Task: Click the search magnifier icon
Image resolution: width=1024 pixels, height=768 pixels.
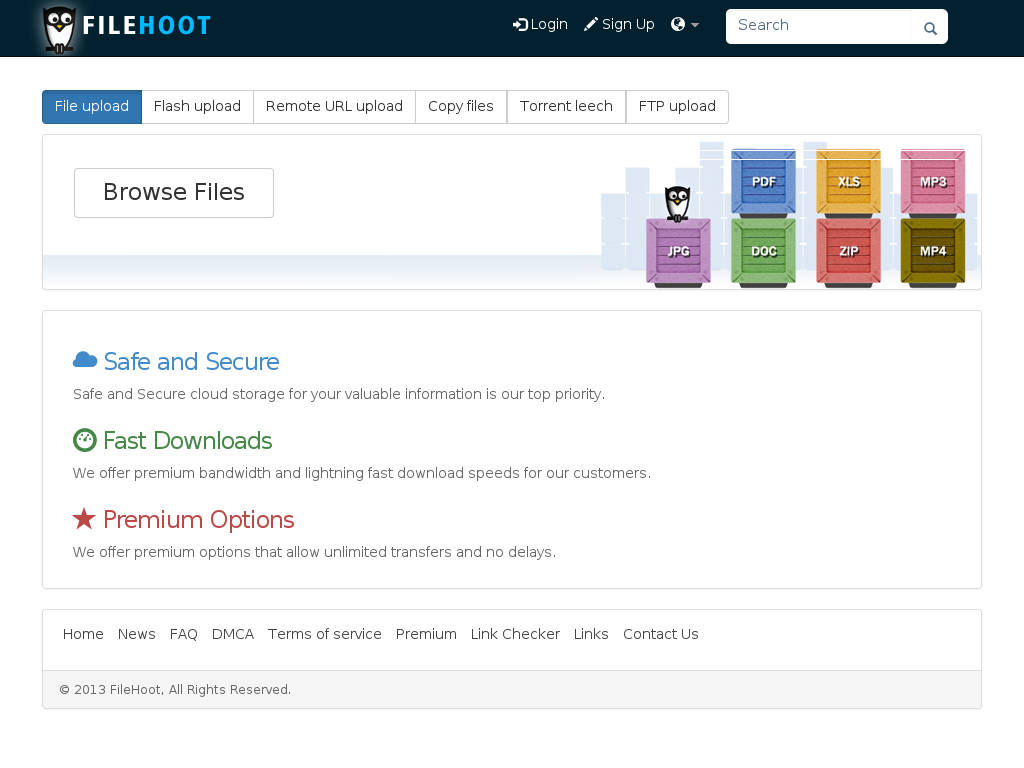Action: [930, 28]
